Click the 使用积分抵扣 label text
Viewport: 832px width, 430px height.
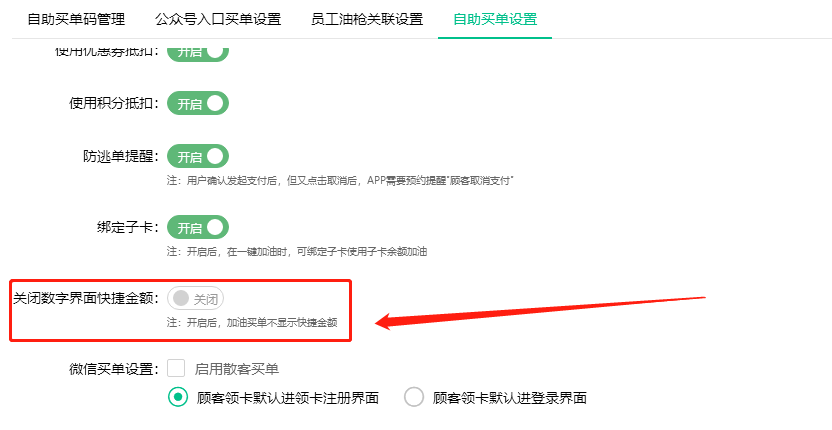point(113,103)
